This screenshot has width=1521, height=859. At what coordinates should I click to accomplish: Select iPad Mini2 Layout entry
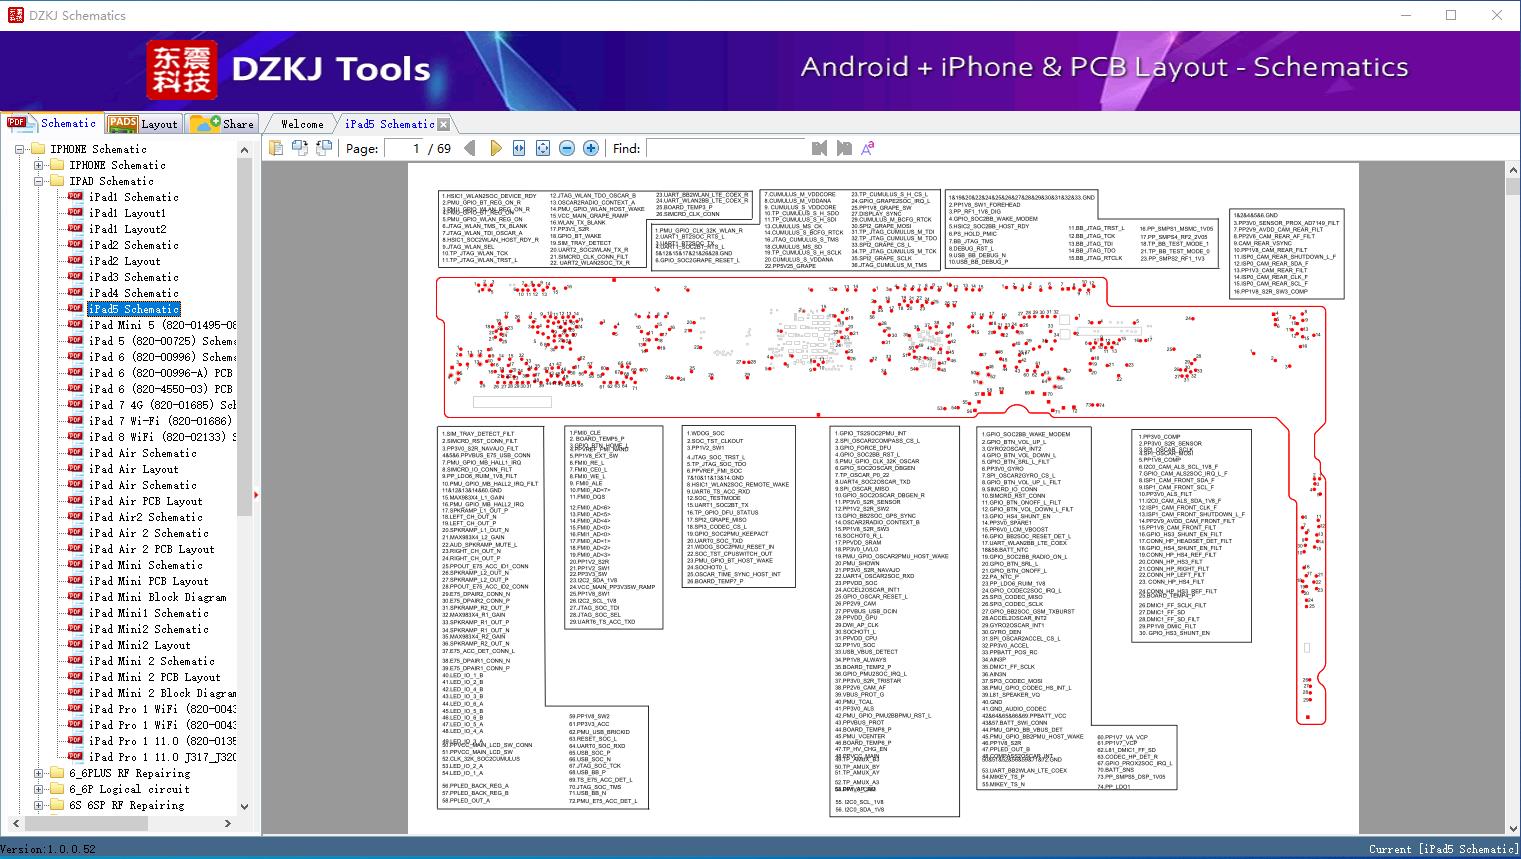coord(139,645)
